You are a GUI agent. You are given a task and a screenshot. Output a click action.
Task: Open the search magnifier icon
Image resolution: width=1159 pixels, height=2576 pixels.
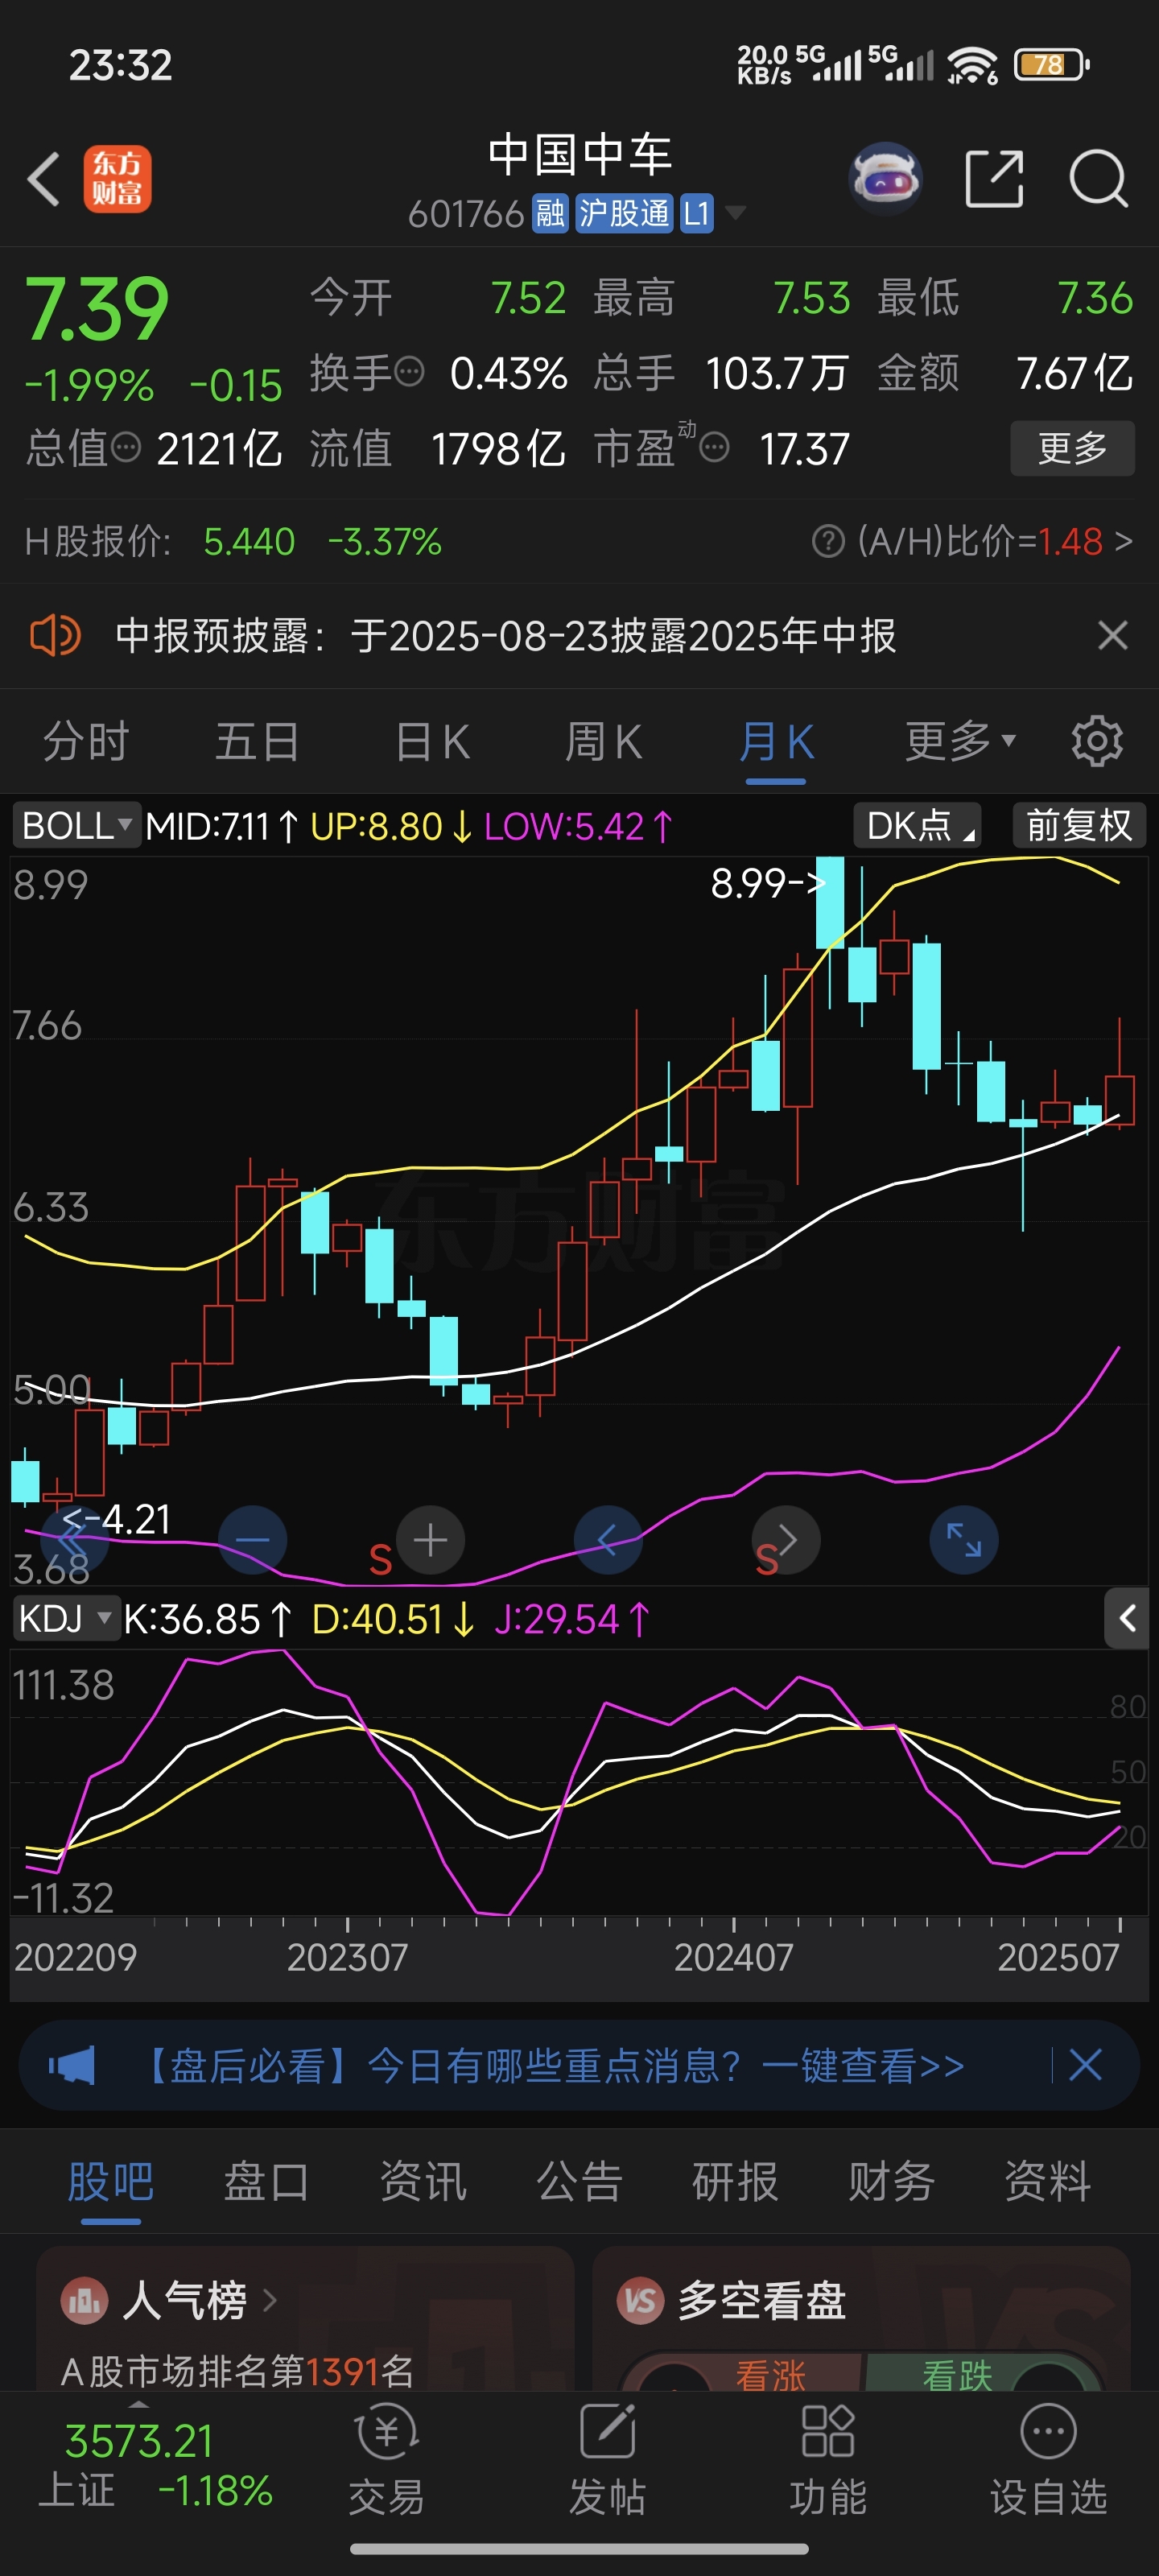click(x=1098, y=179)
